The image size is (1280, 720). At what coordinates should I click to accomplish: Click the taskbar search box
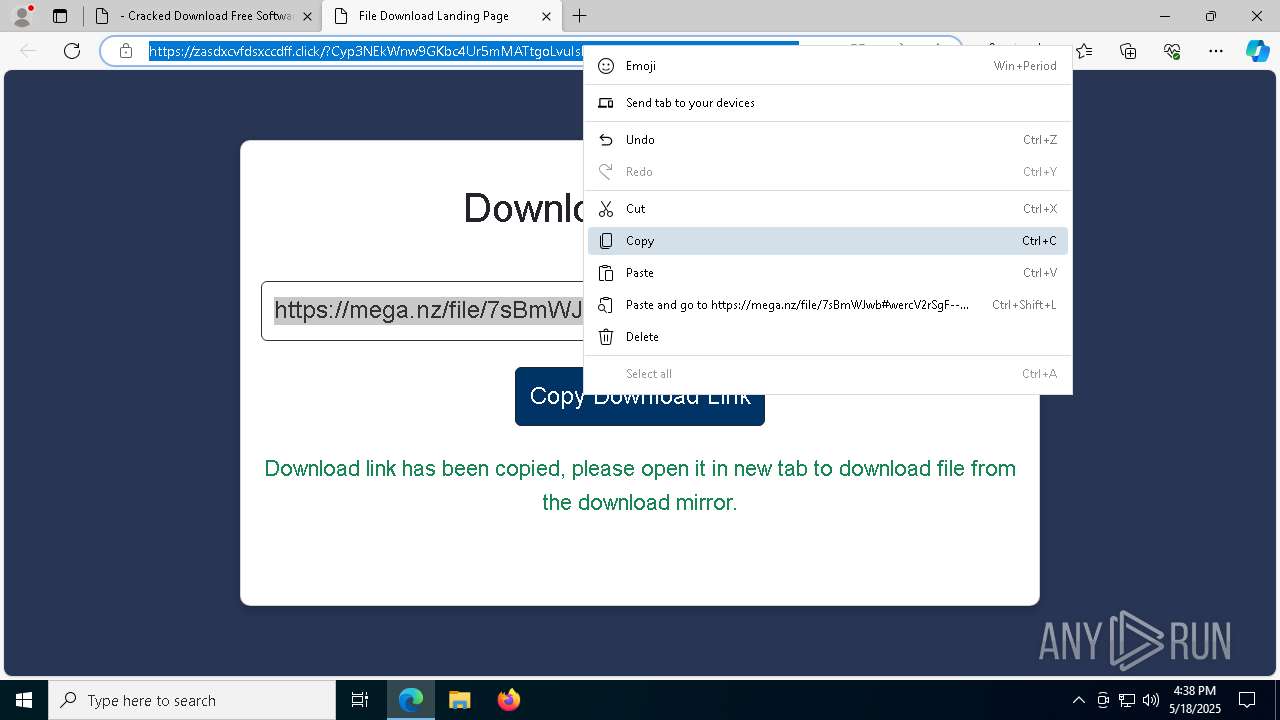tap(192, 700)
